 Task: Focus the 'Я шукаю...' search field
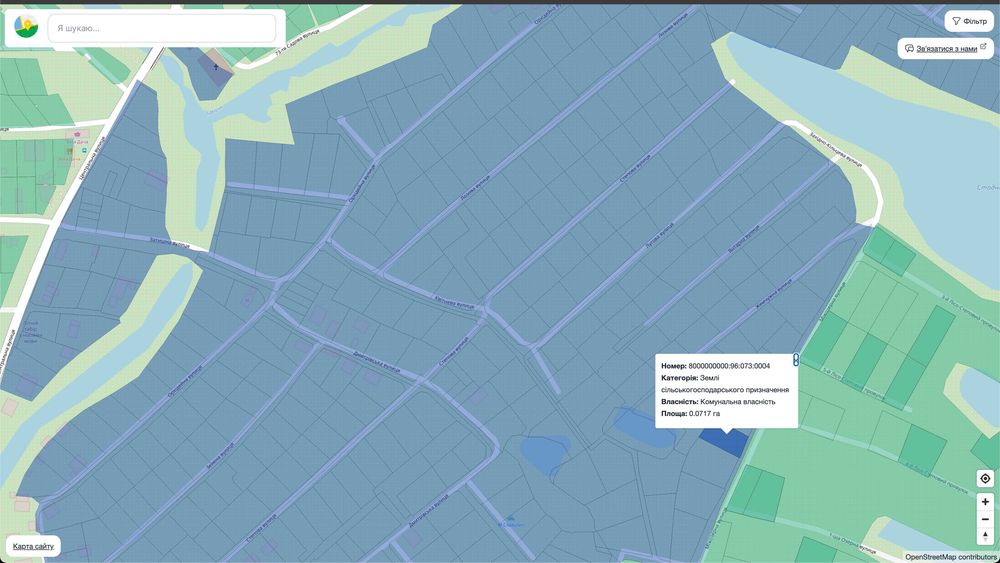pyautogui.click(x=162, y=28)
